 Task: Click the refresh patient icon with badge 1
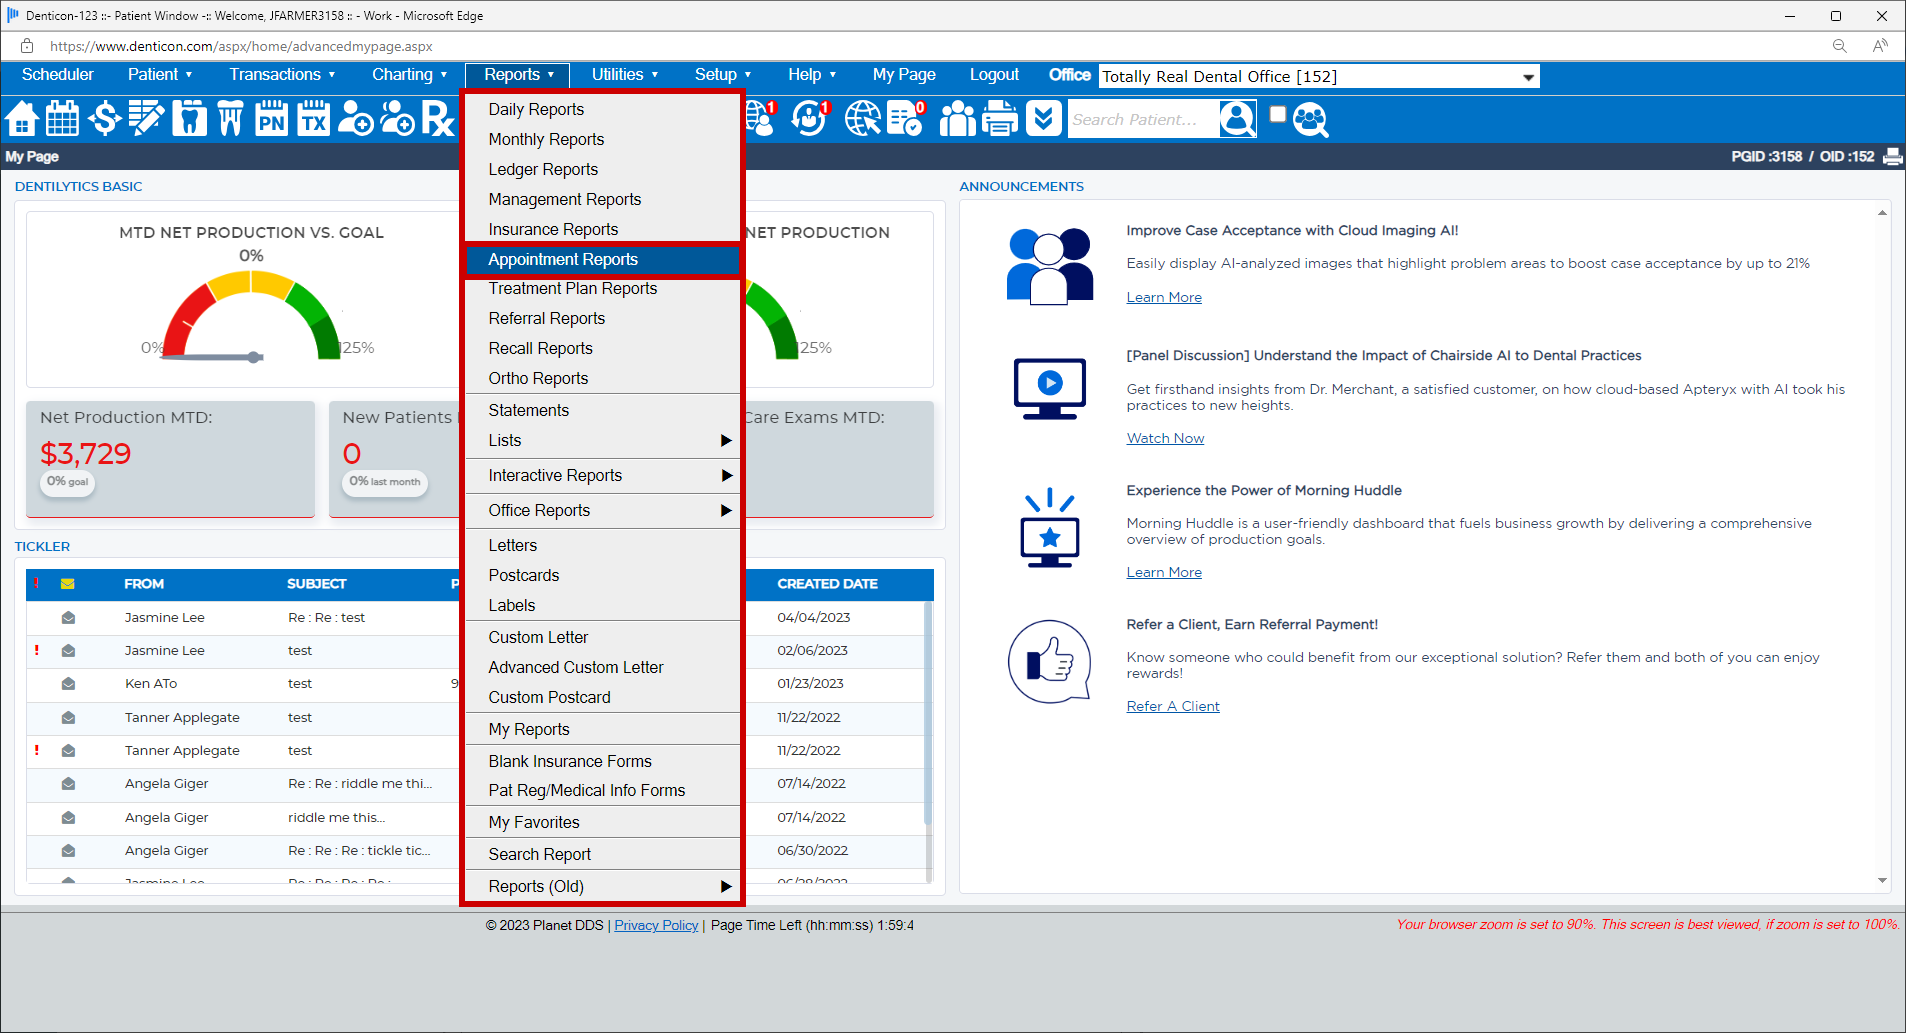809,119
